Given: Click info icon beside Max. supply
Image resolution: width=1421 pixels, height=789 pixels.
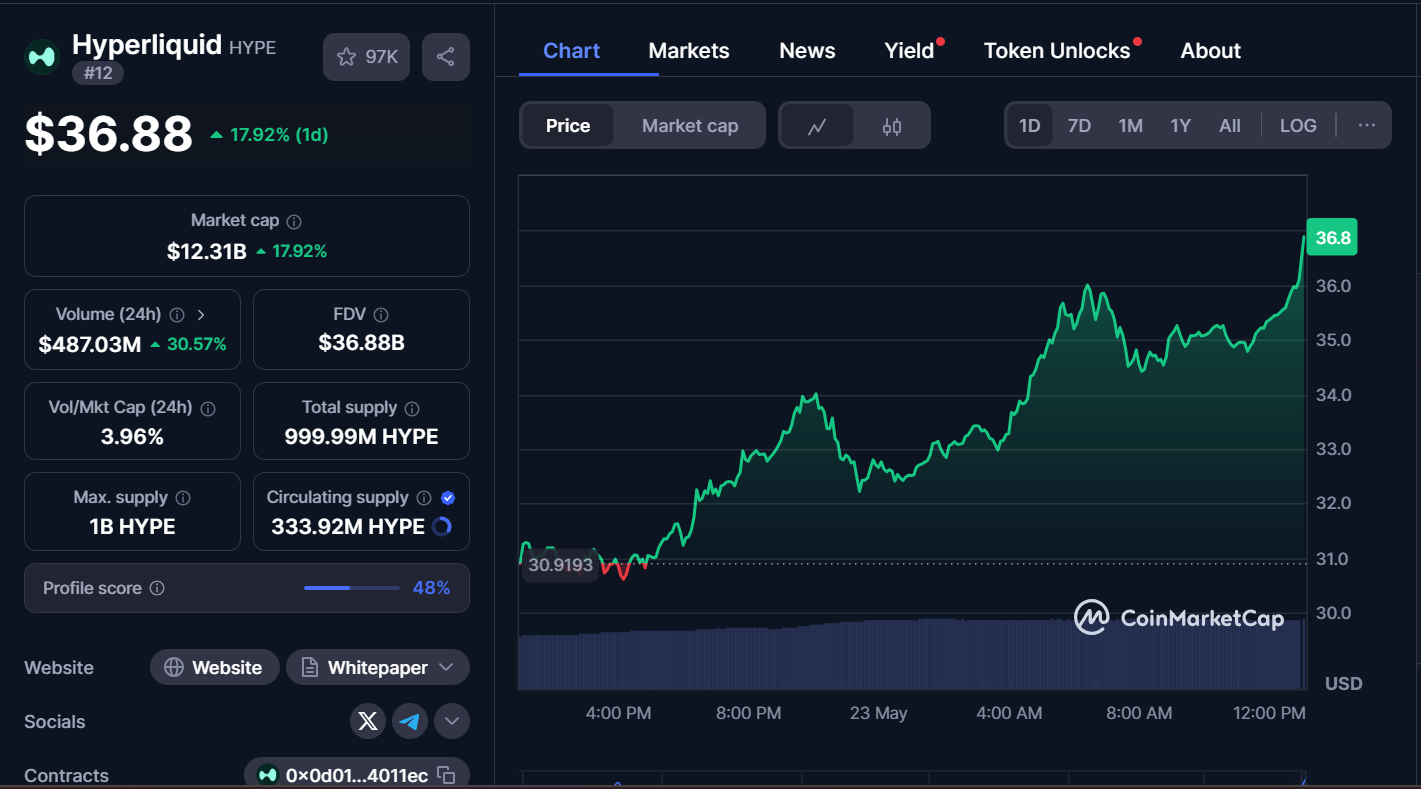Looking at the screenshot, I should [x=183, y=498].
